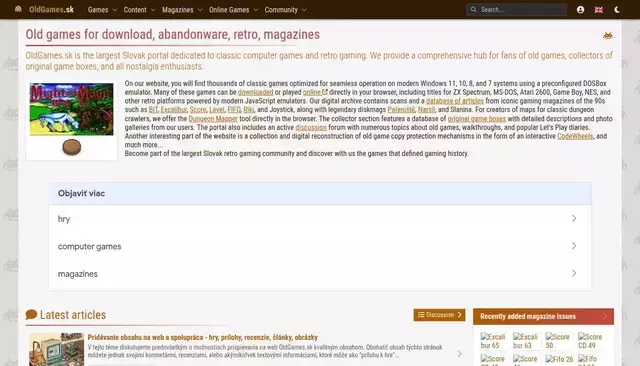Expand the Community dropdown arrow
640x366 pixels.
tap(304, 10)
